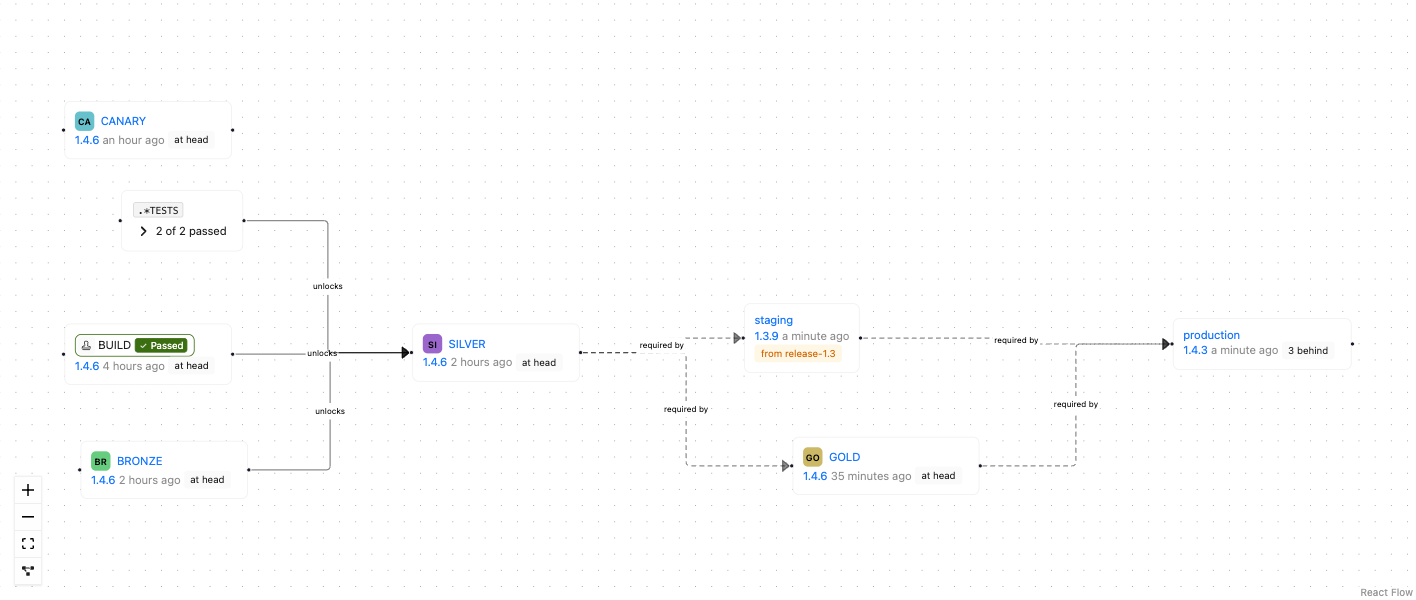Open the production environment link
This screenshot has height=600, width=1416.
coord(1211,335)
